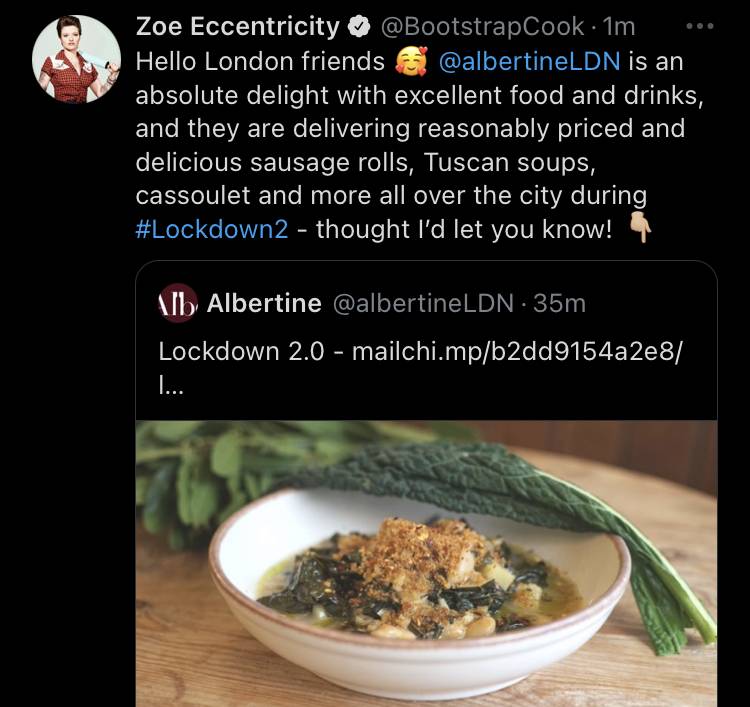Image resolution: width=750 pixels, height=707 pixels.
Task: Open the #Lockdown2 hashtag
Action: (x=212, y=229)
